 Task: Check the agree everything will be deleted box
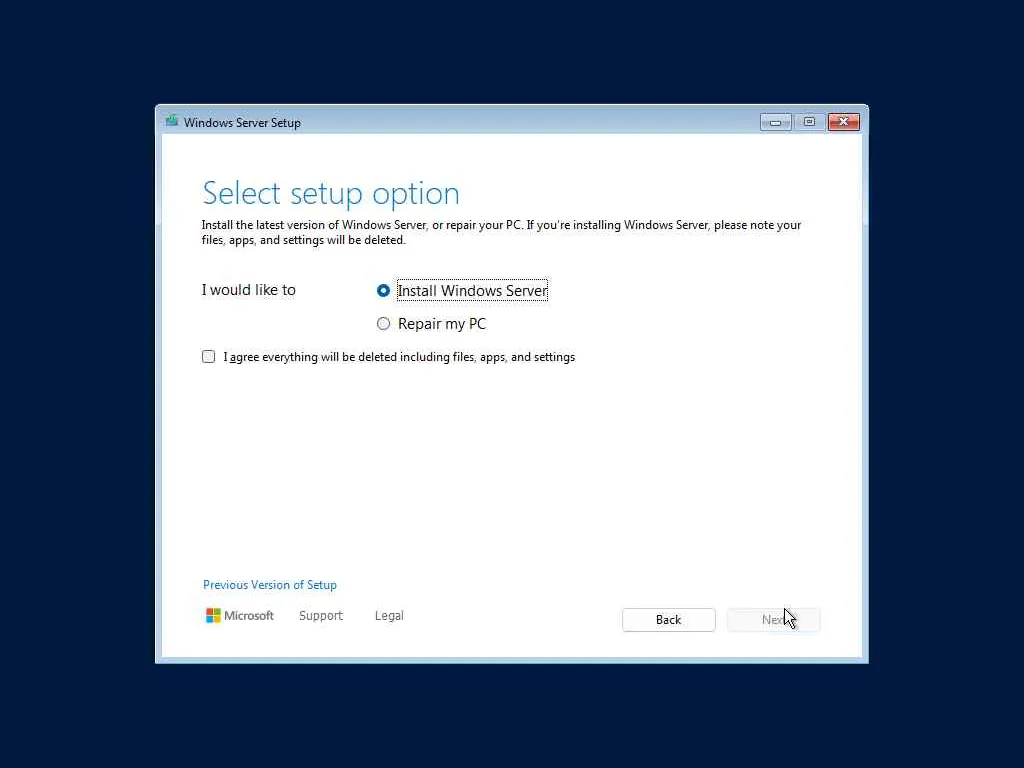[x=208, y=357]
